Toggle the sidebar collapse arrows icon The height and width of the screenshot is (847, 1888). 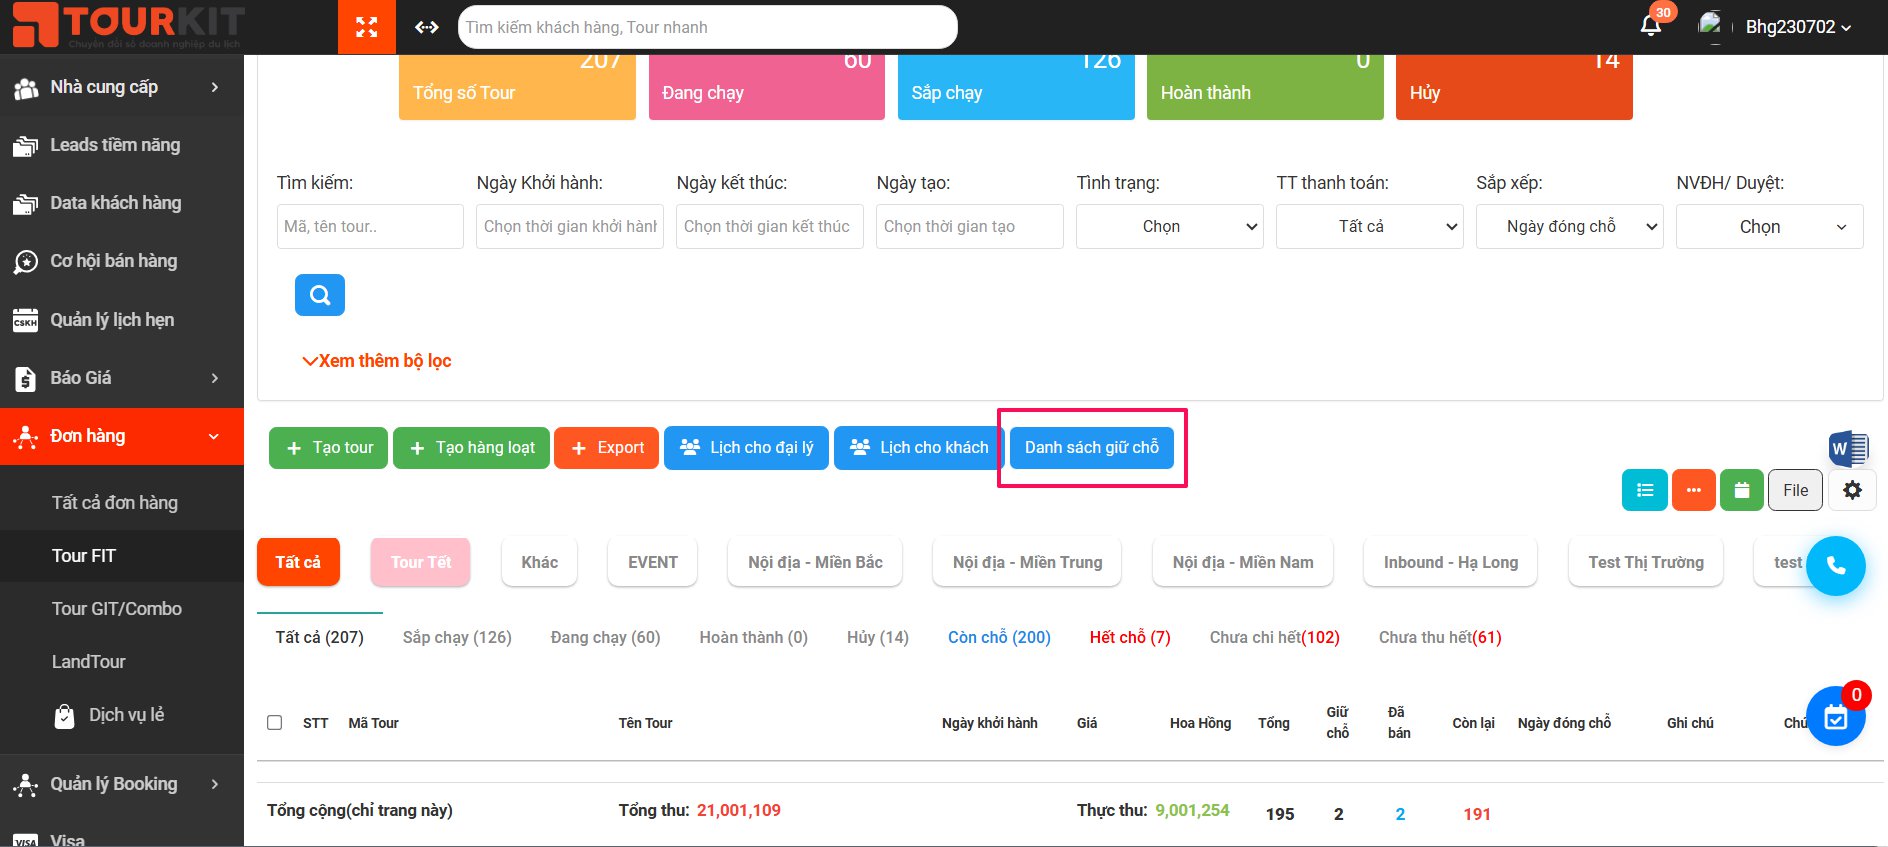click(x=427, y=27)
